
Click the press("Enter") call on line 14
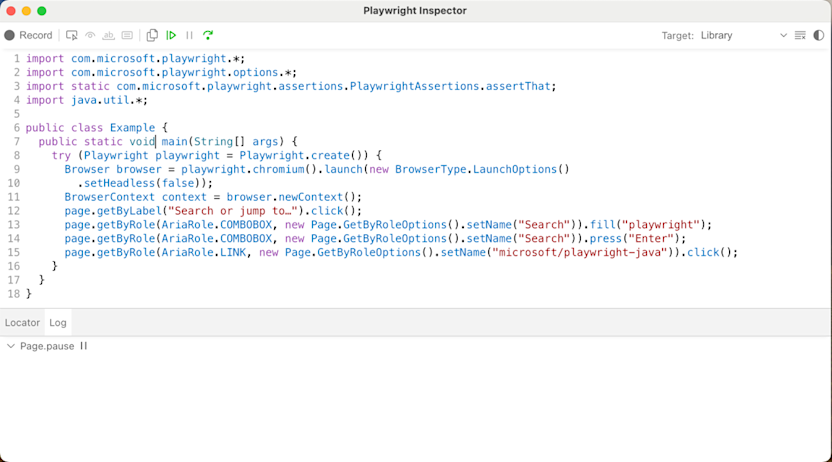[635, 238]
